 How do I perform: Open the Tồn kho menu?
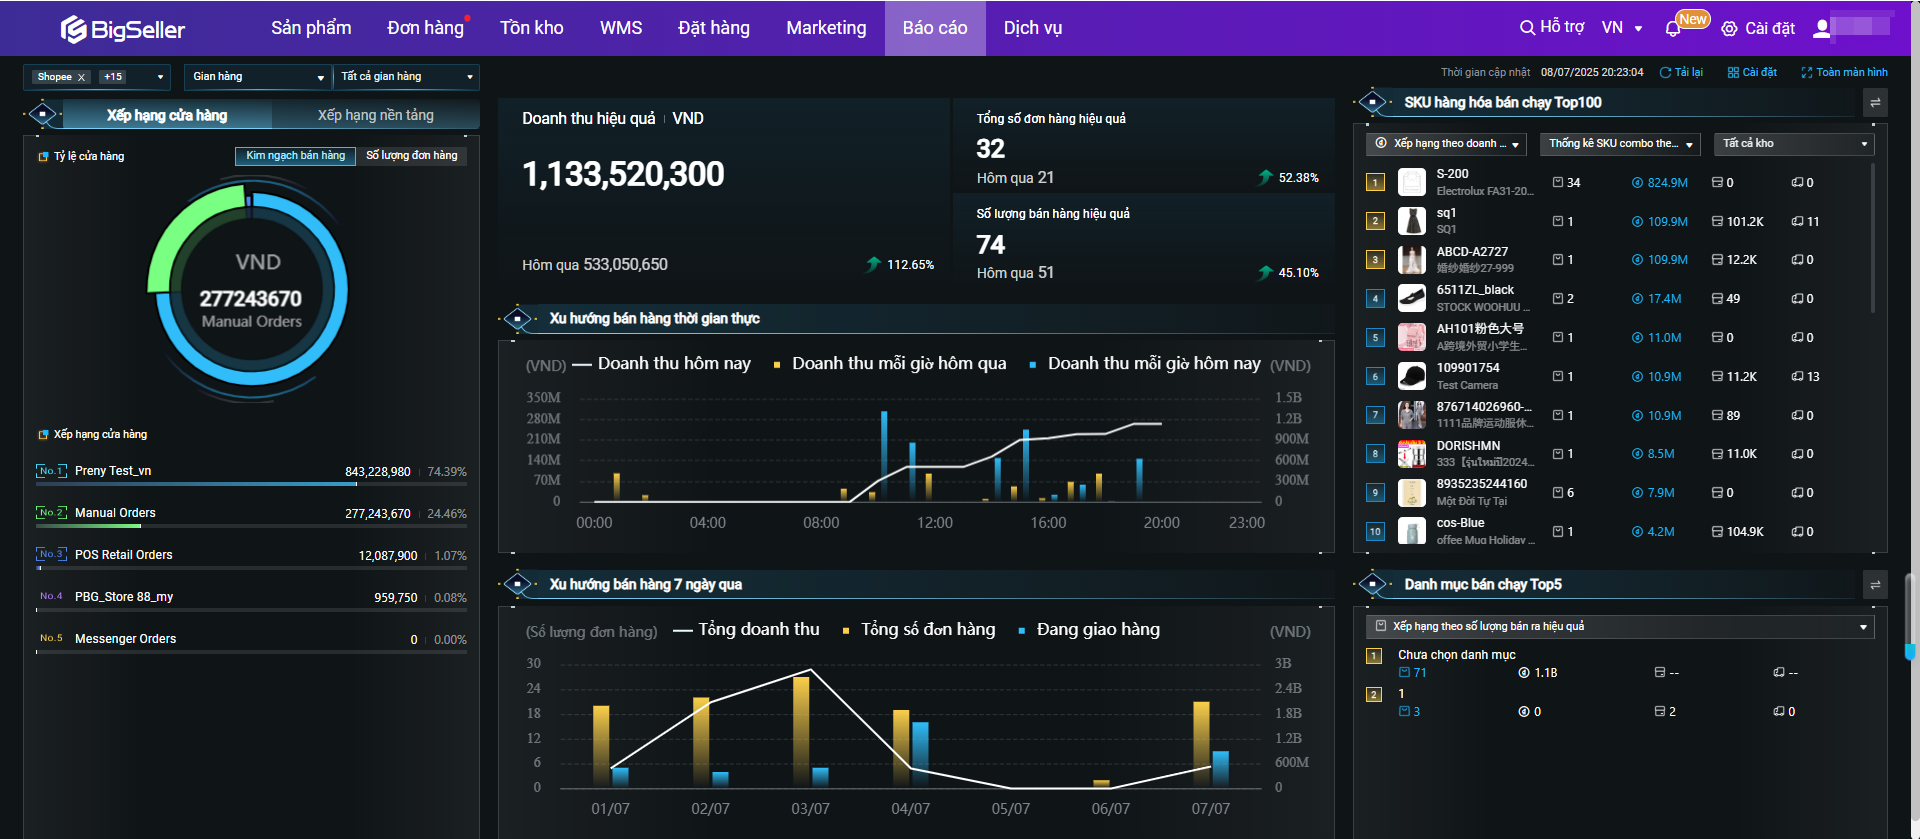(531, 28)
